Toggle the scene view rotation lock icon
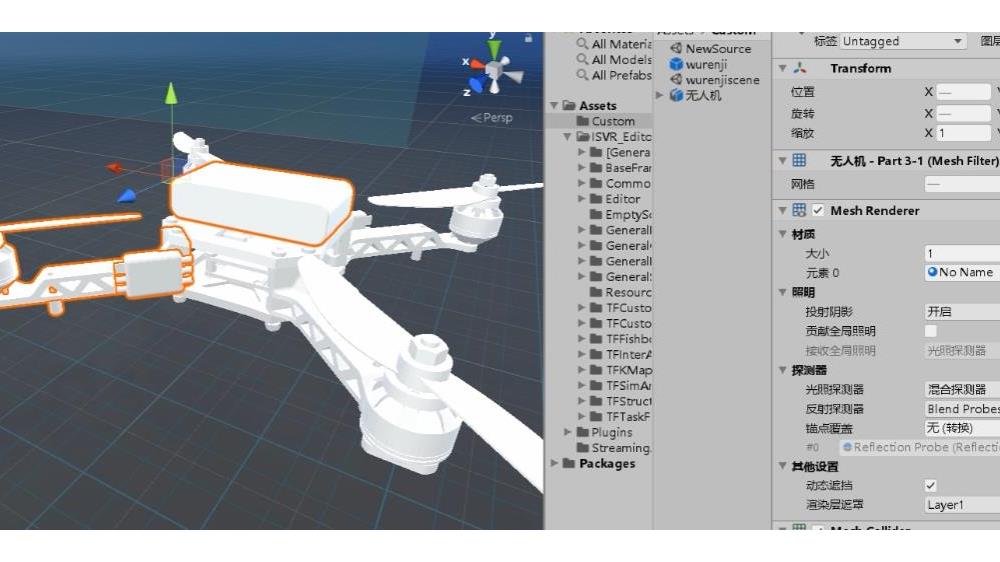 tap(528, 38)
